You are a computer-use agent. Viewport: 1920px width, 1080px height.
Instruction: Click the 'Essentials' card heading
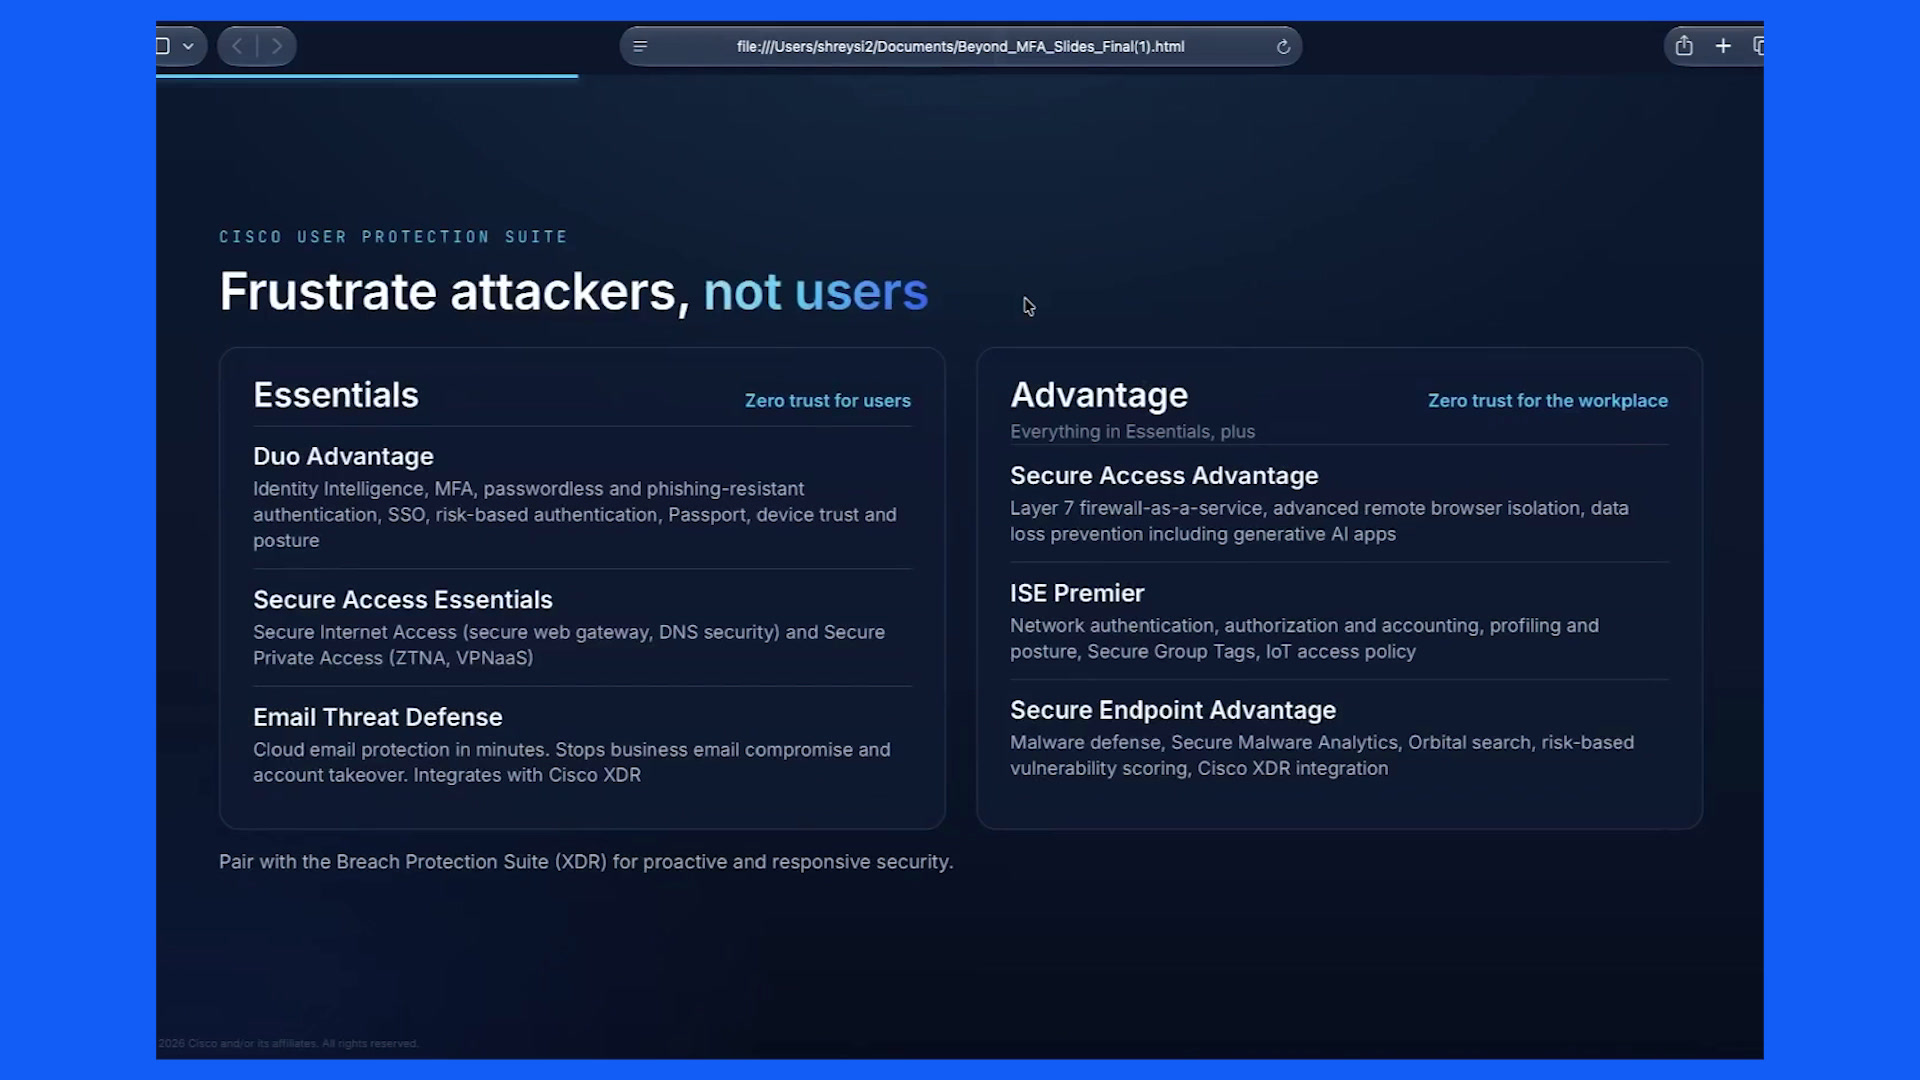(x=336, y=395)
